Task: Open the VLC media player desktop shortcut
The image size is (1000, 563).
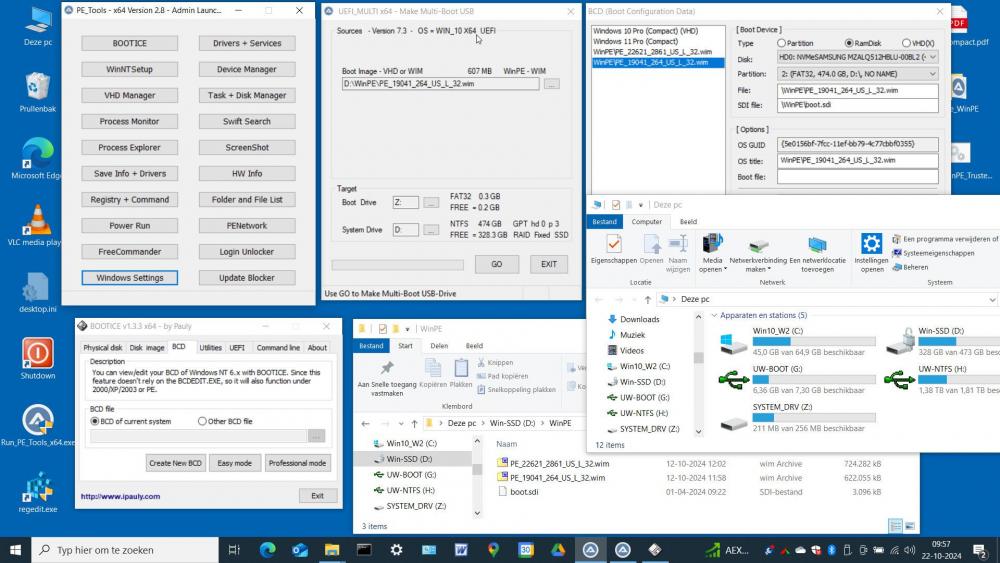Action: [37, 220]
